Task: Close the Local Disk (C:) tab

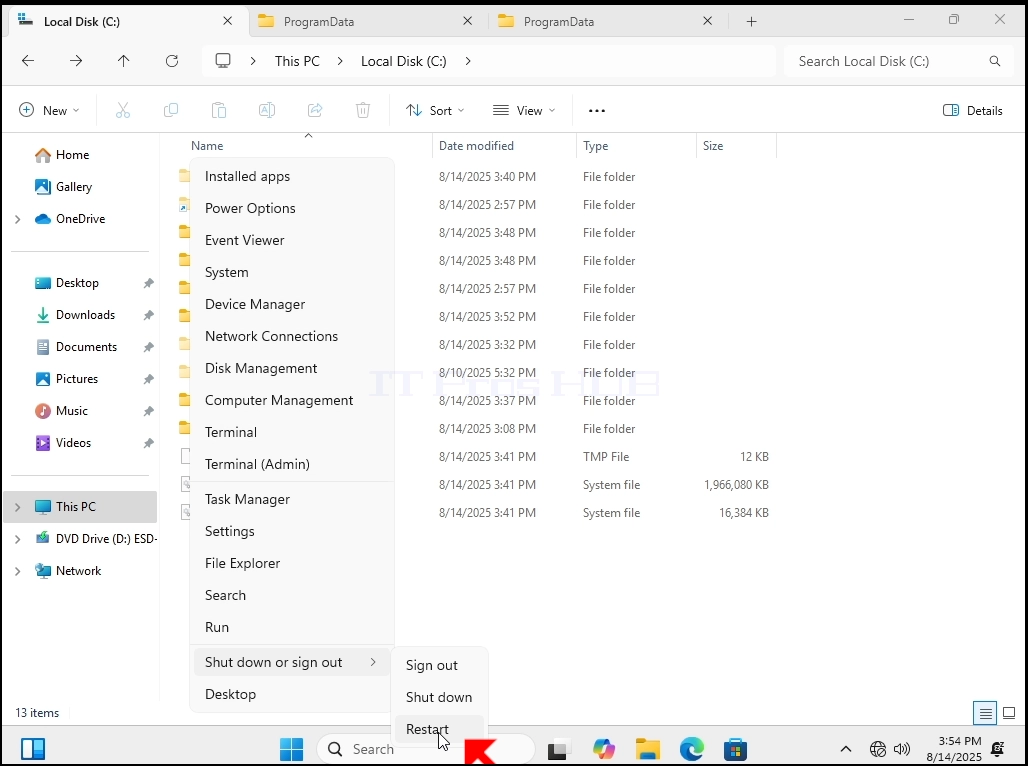Action: [227, 21]
